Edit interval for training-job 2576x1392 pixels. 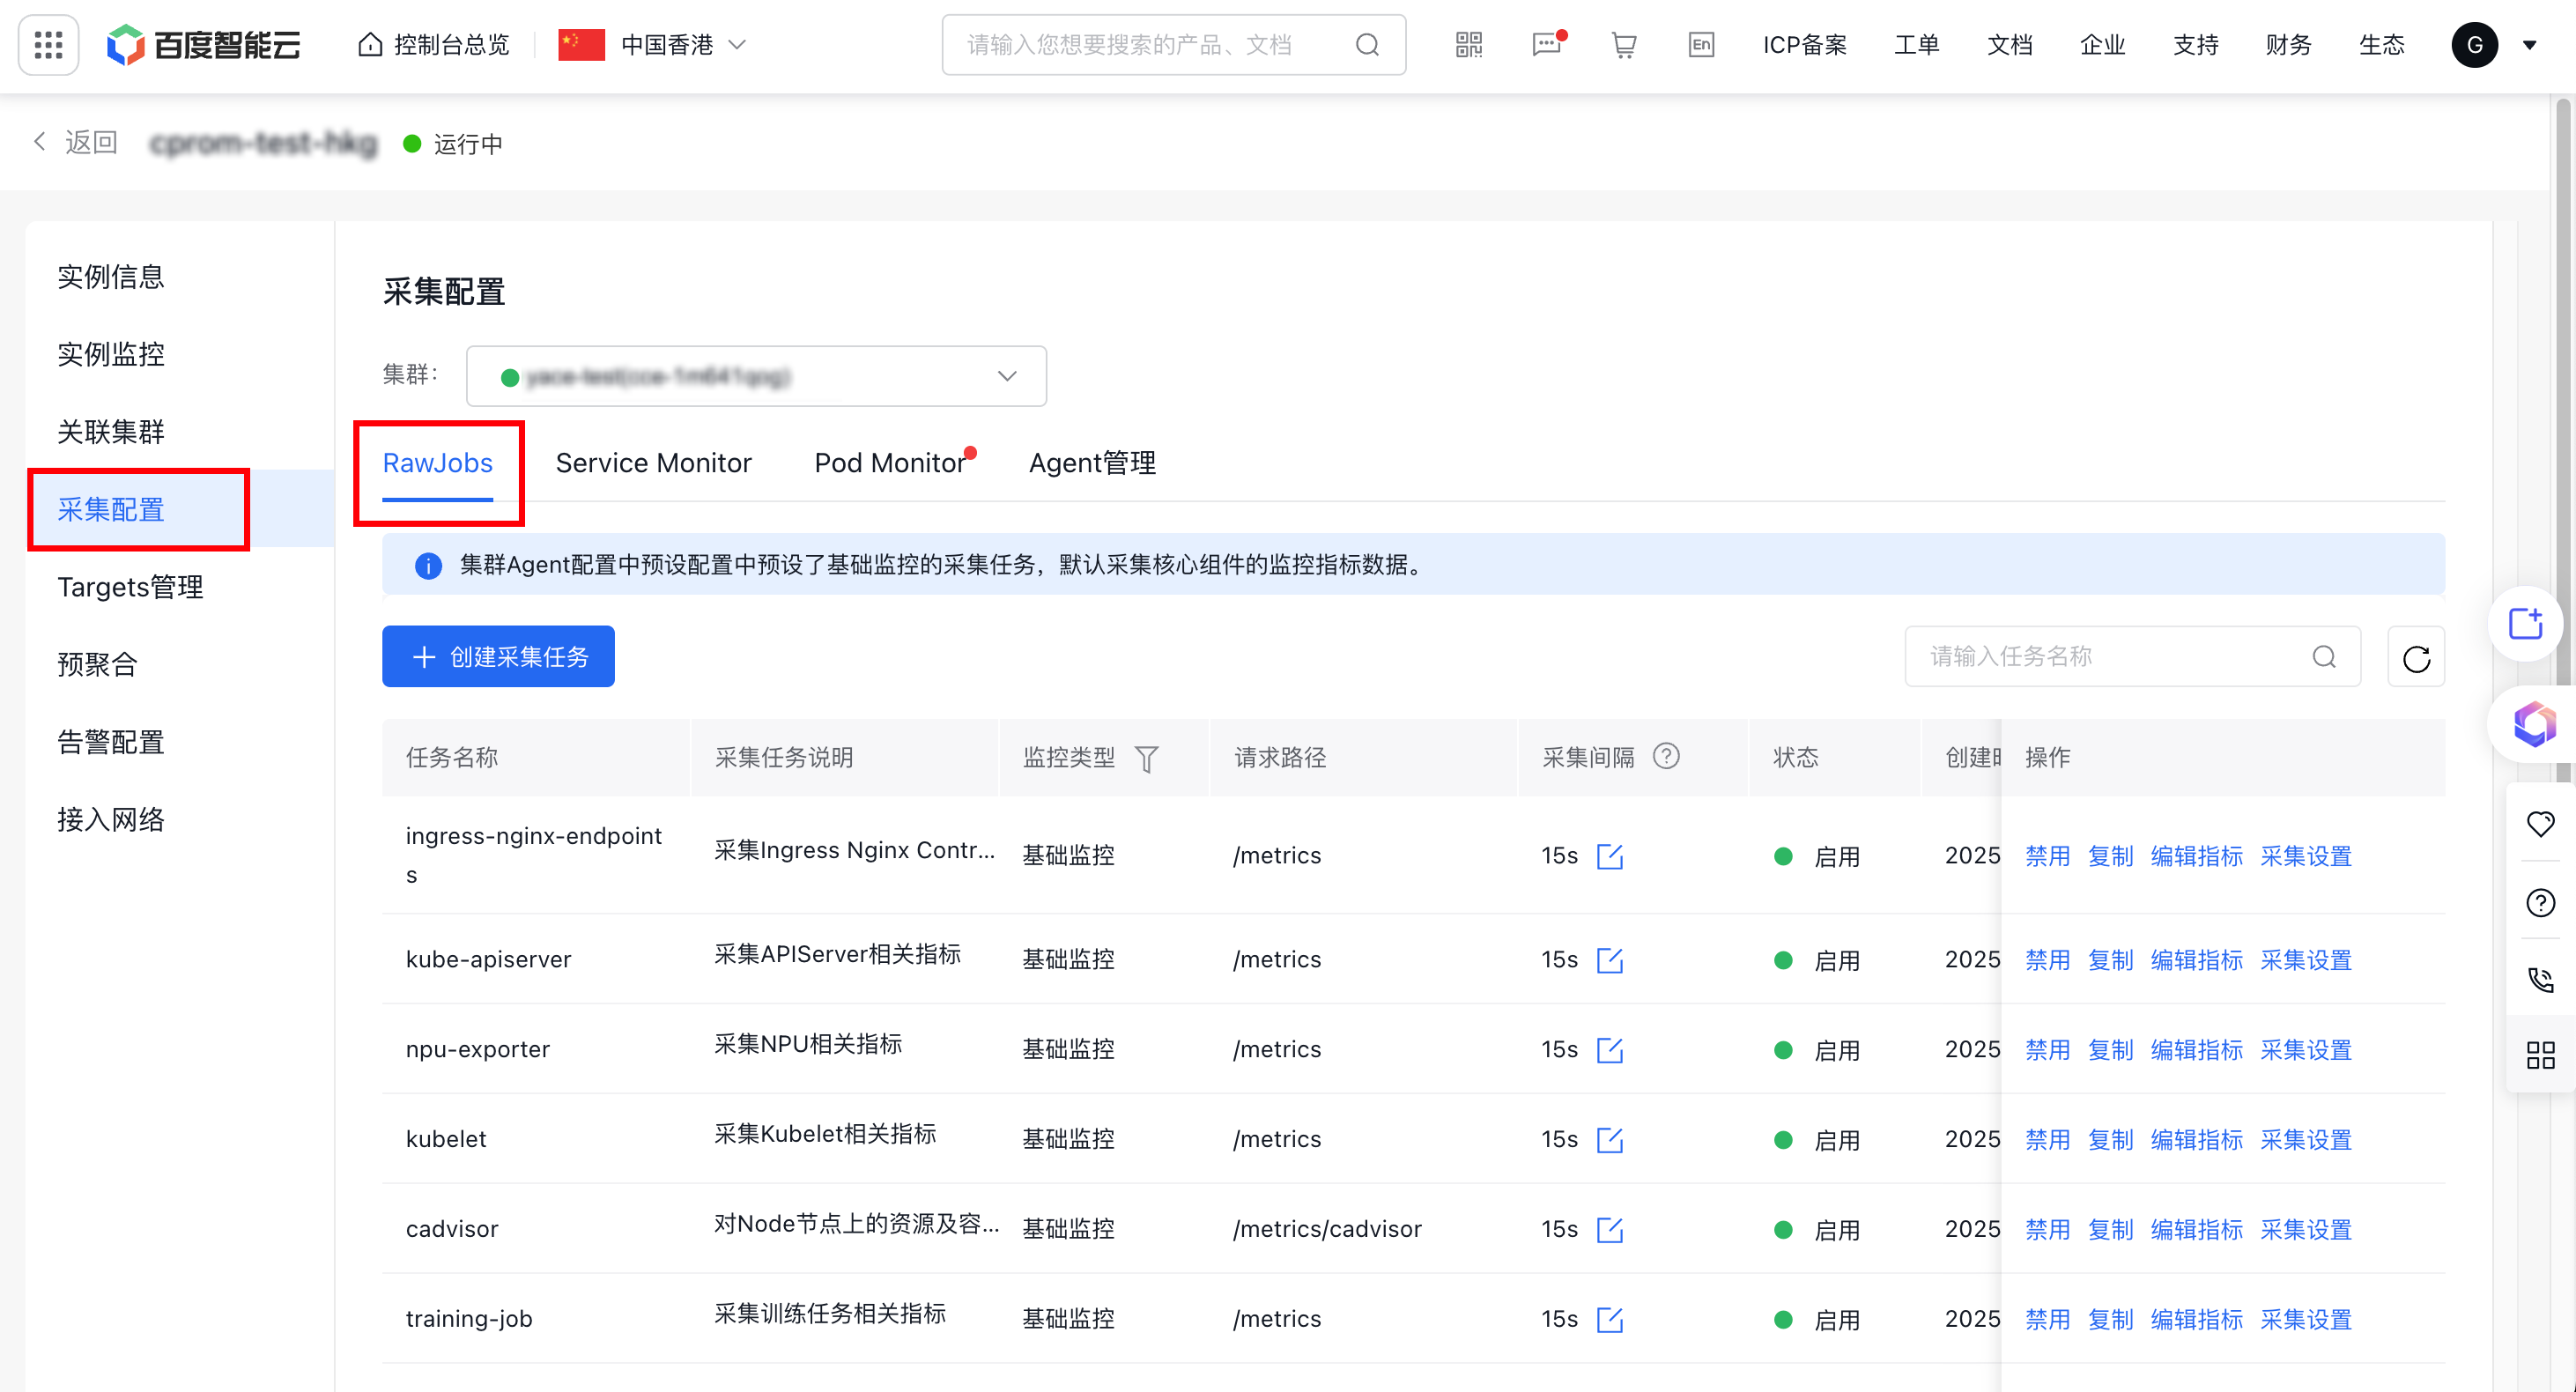click(1610, 1320)
